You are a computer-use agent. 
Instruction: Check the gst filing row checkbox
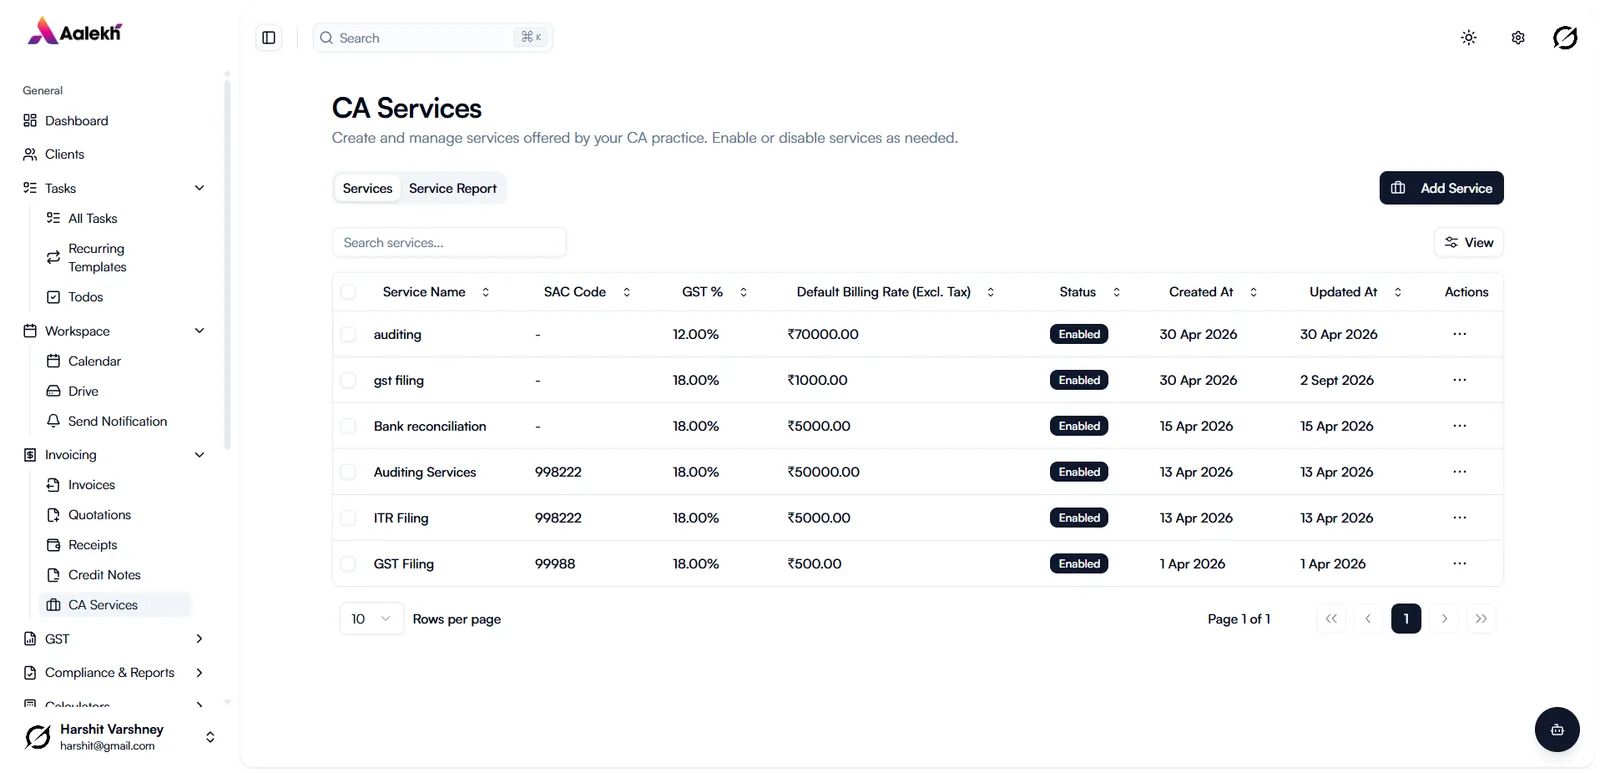click(x=348, y=380)
